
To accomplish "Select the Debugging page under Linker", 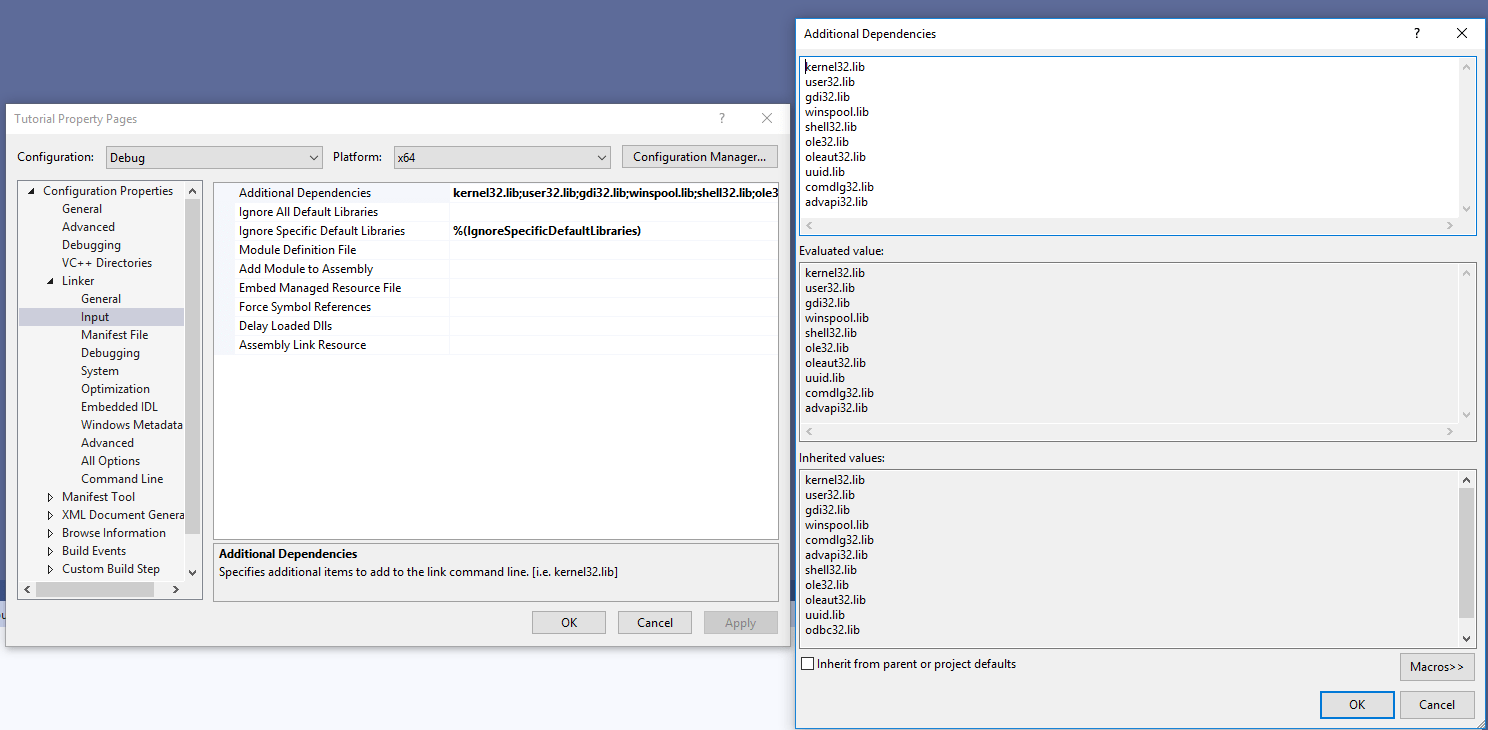I will [110, 352].
